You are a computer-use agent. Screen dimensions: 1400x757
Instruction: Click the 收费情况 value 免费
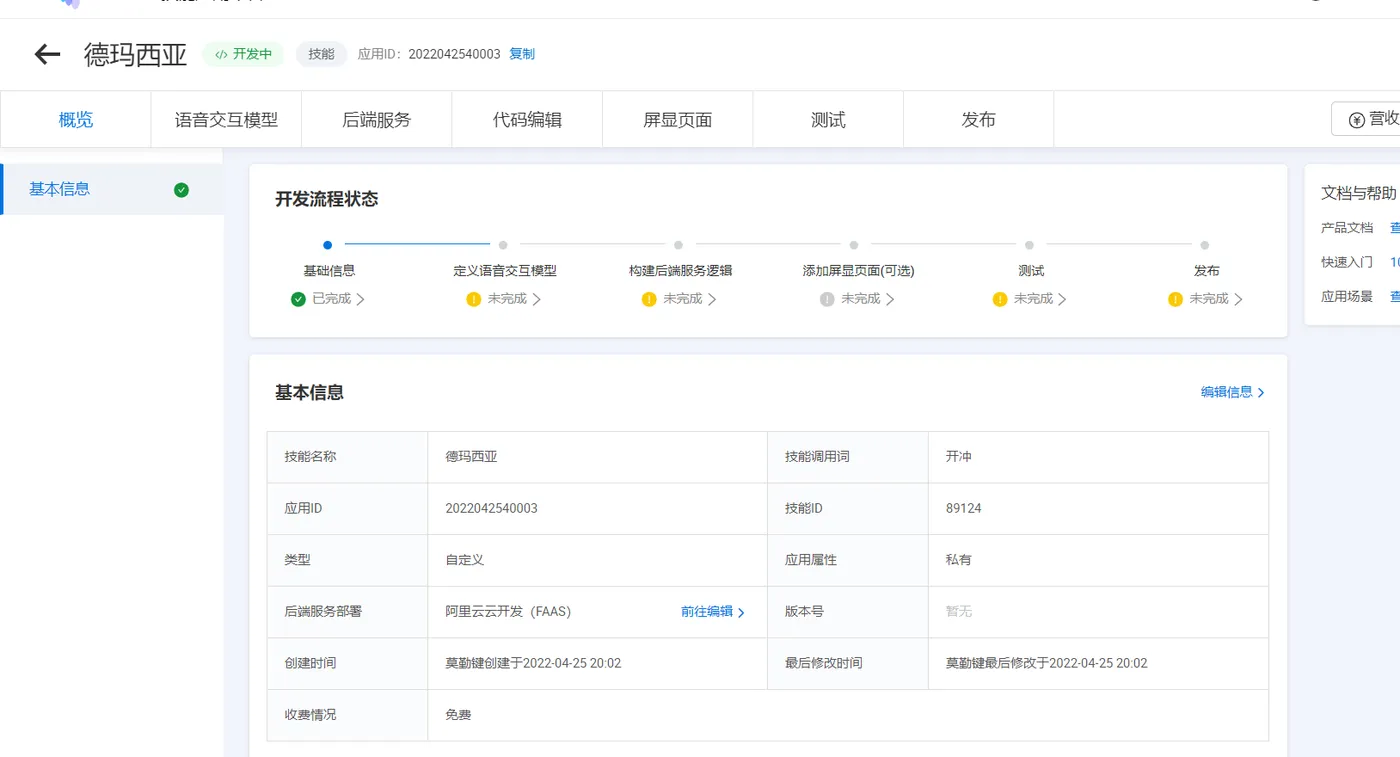pos(458,715)
